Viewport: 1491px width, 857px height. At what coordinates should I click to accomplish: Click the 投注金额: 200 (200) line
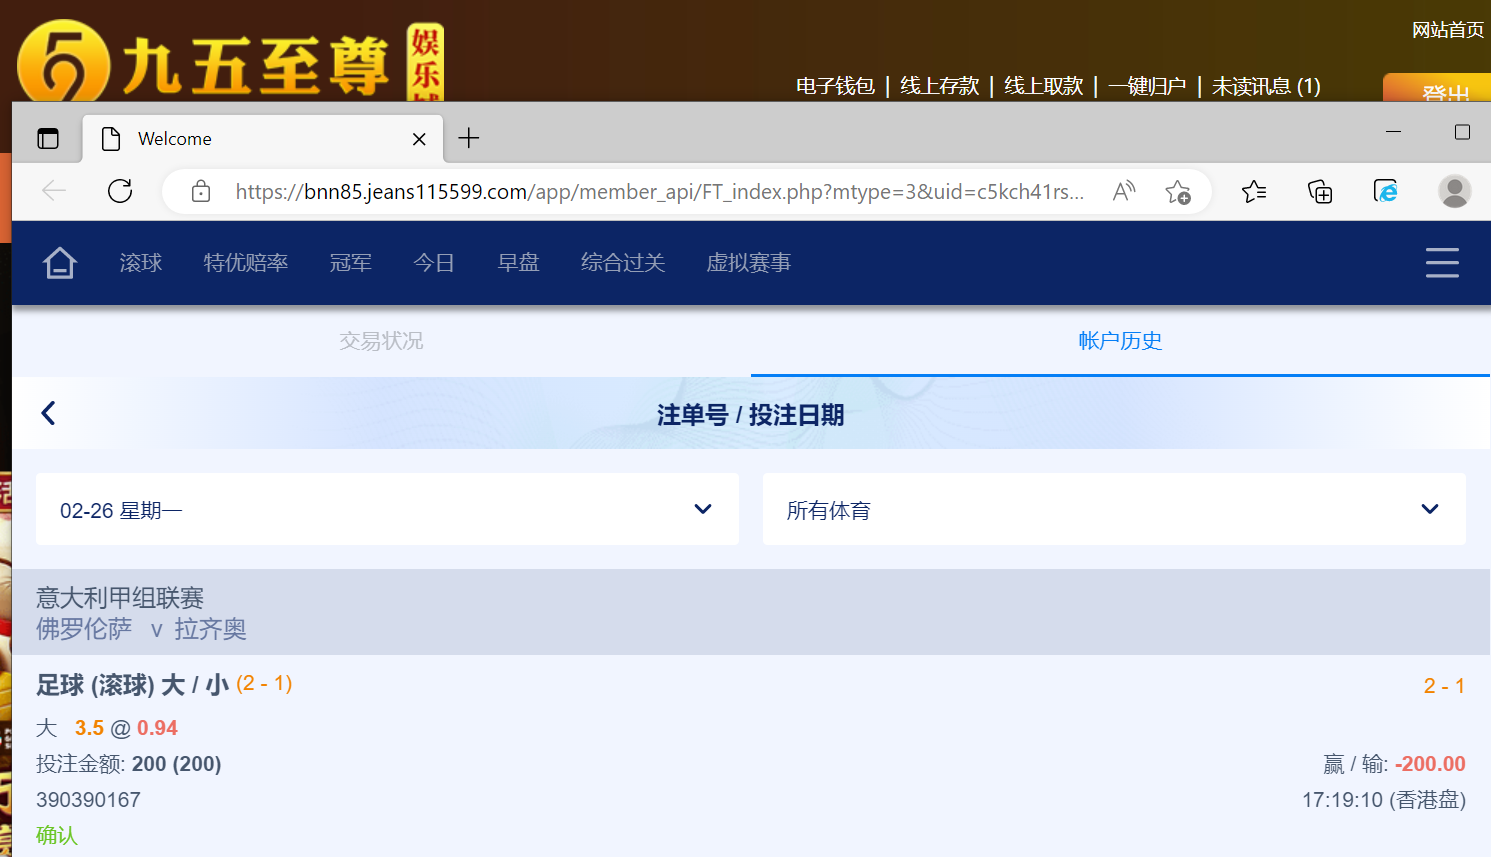(129, 764)
